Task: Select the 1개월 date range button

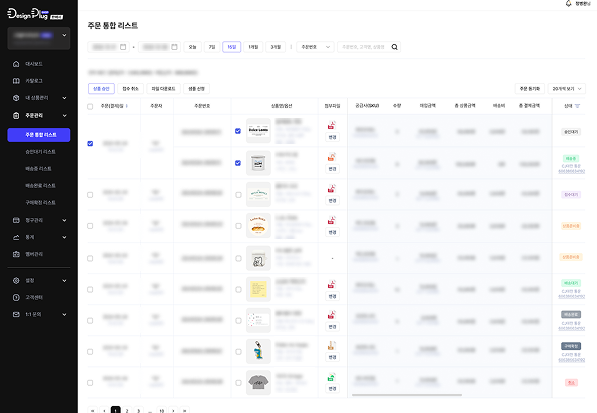Action: click(253, 47)
